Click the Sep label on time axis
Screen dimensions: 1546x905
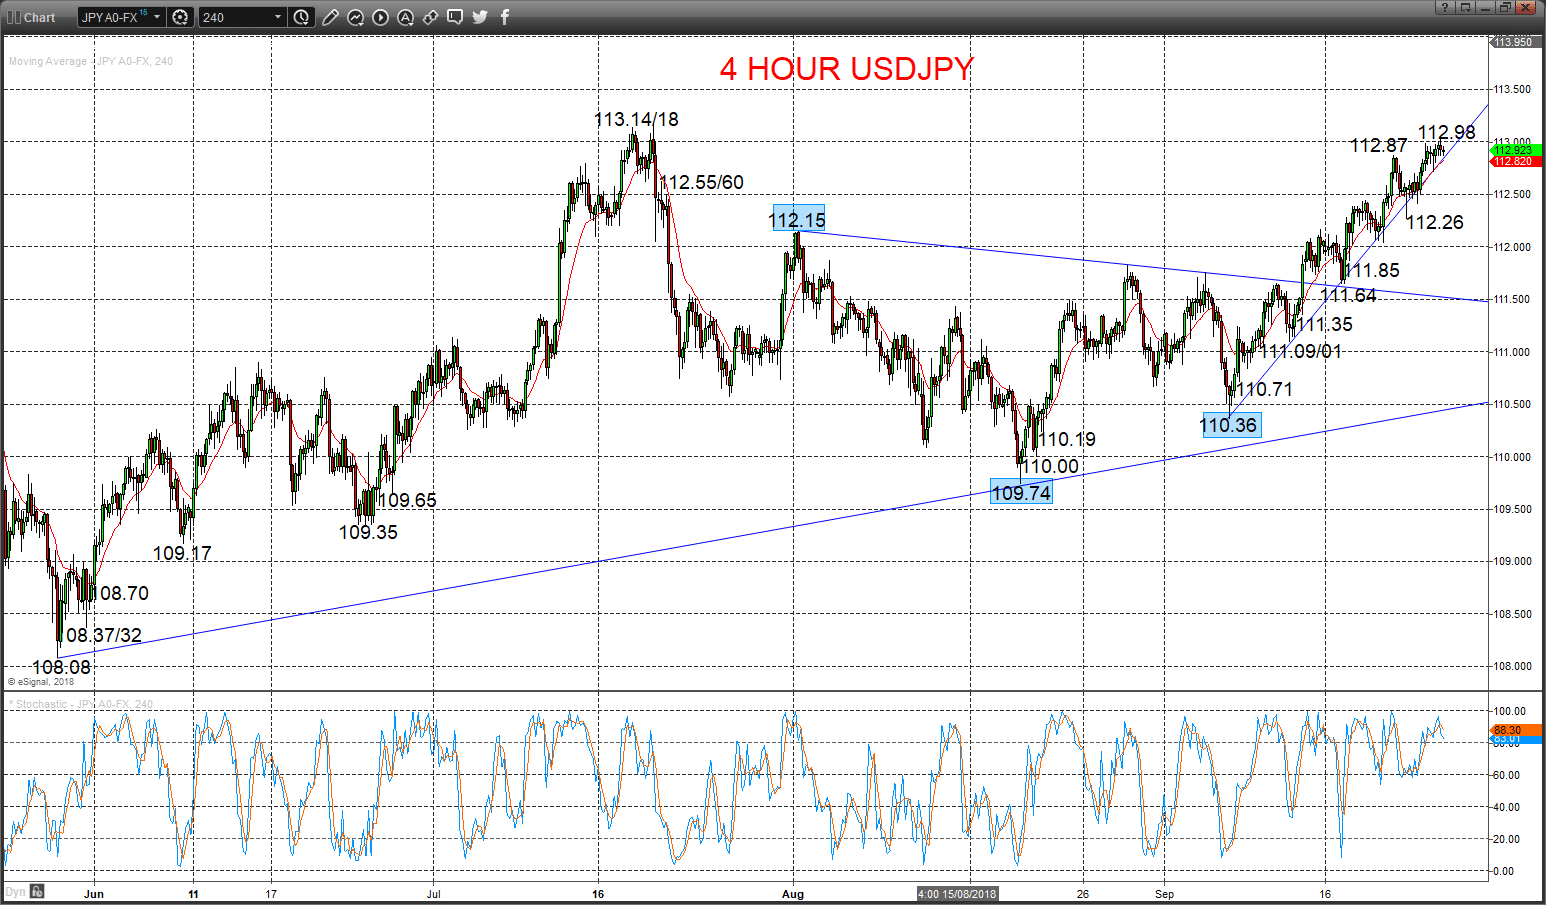pyautogui.click(x=1164, y=894)
